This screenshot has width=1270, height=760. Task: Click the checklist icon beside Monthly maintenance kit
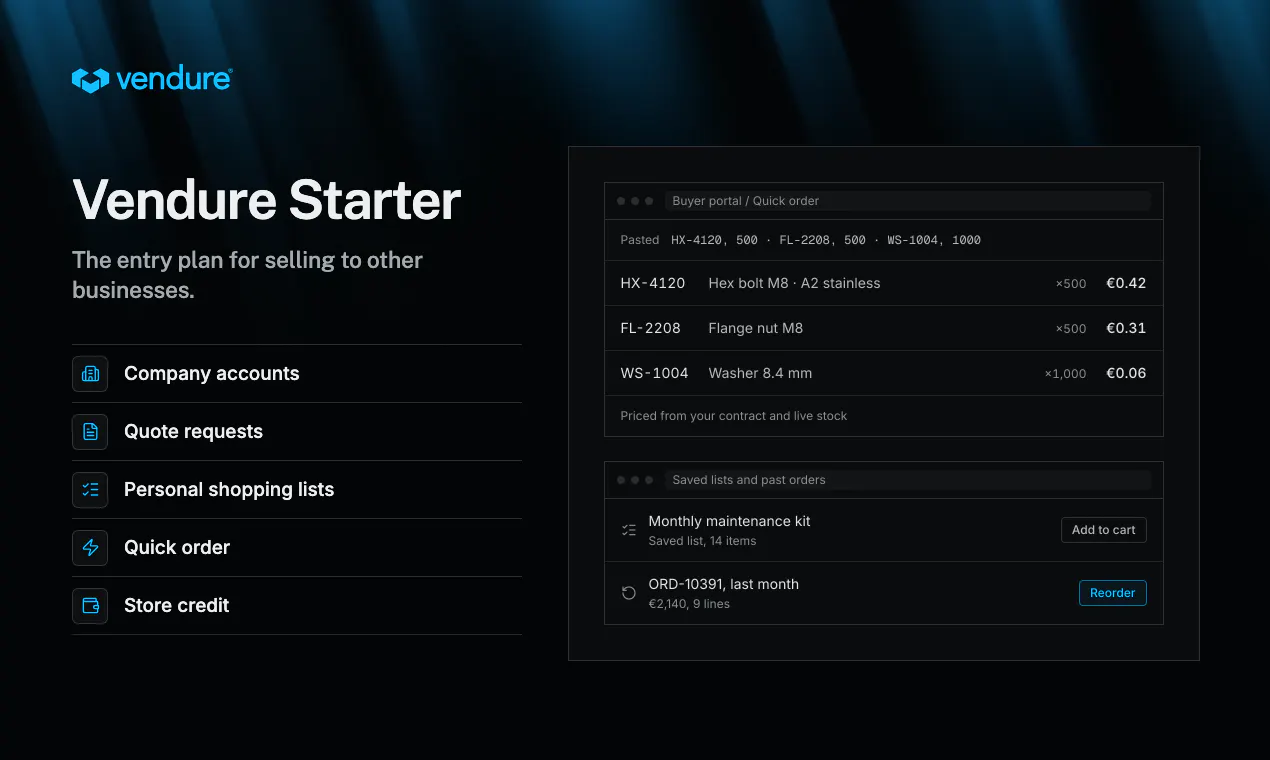tap(628, 530)
